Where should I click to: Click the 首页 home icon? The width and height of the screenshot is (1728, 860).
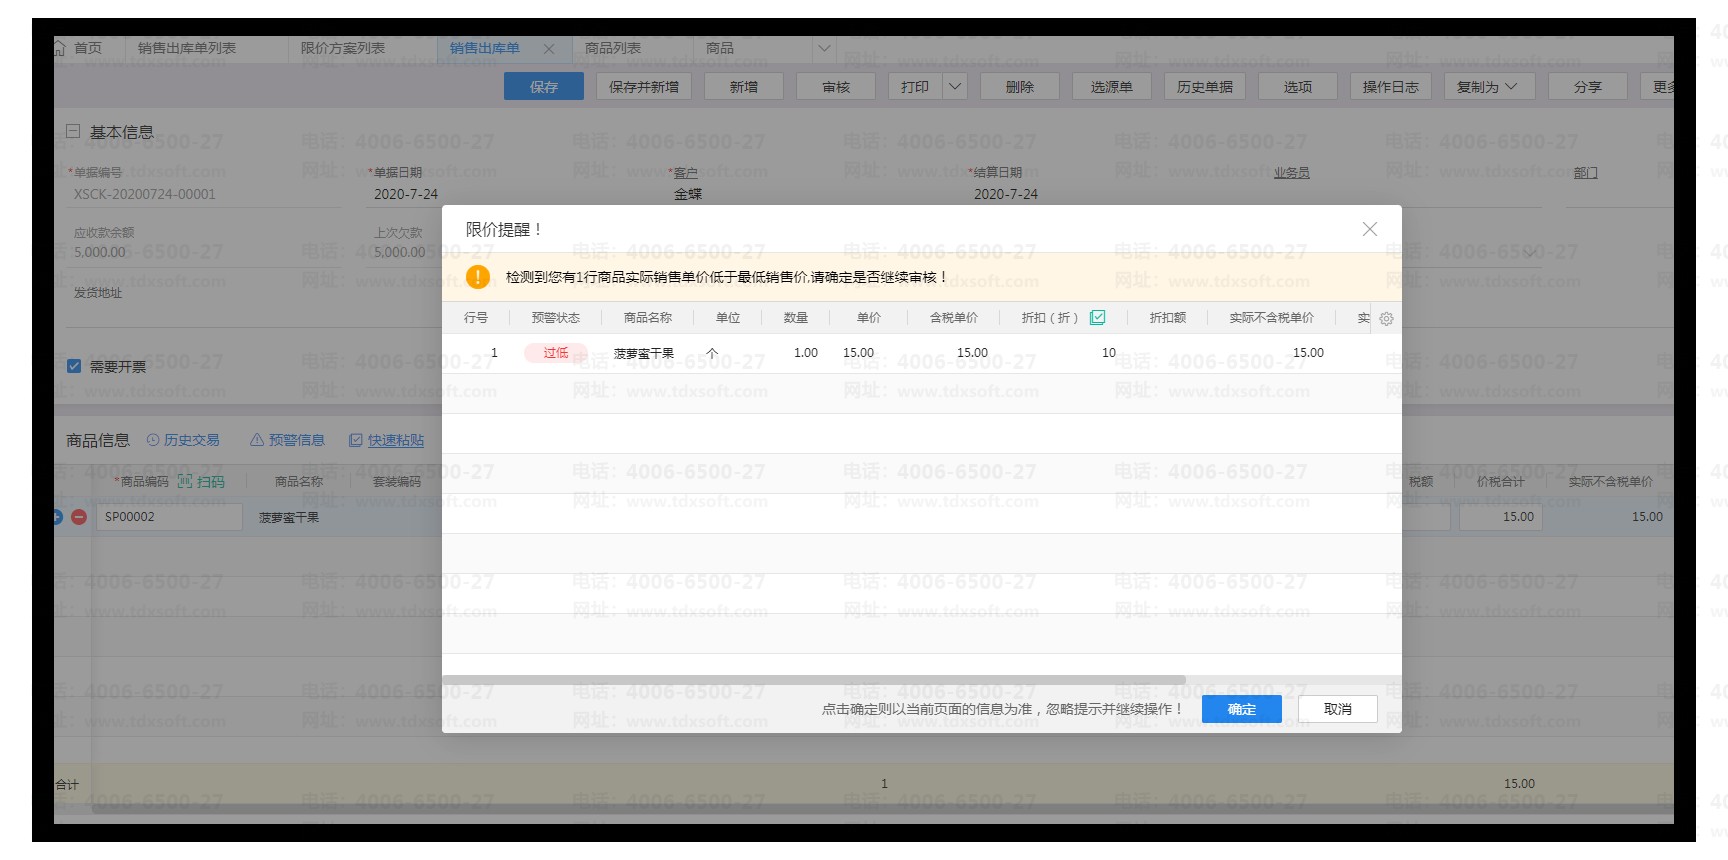pos(60,48)
